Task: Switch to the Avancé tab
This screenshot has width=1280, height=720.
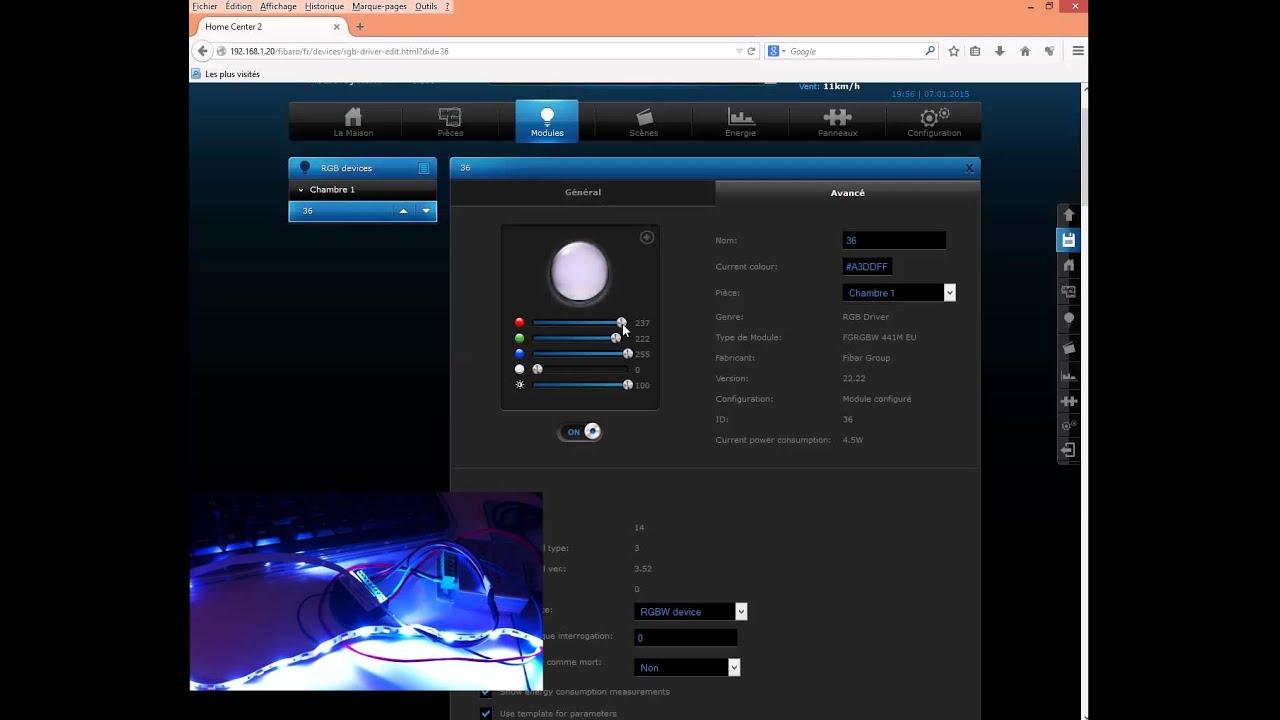Action: [x=848, y=193]
